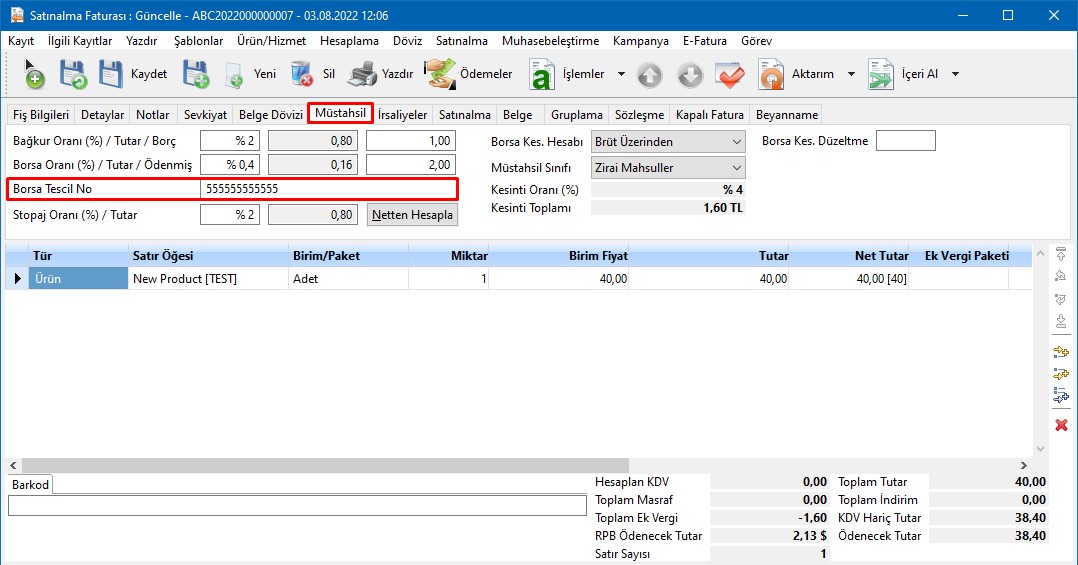The height and width of the screenshot is (565, 1078).
Task: Click the red checkmark toolbar icon
Action: 730,75
